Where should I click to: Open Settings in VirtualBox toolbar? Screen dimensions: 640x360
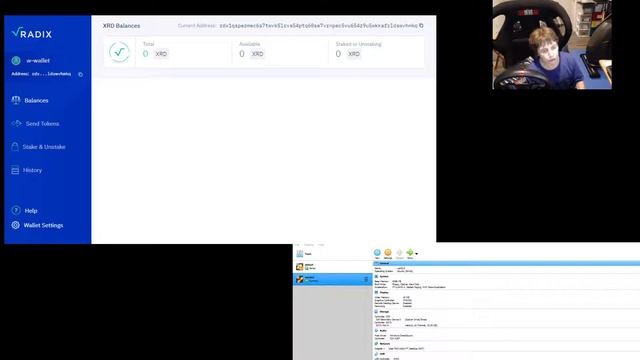coord(388,253)
